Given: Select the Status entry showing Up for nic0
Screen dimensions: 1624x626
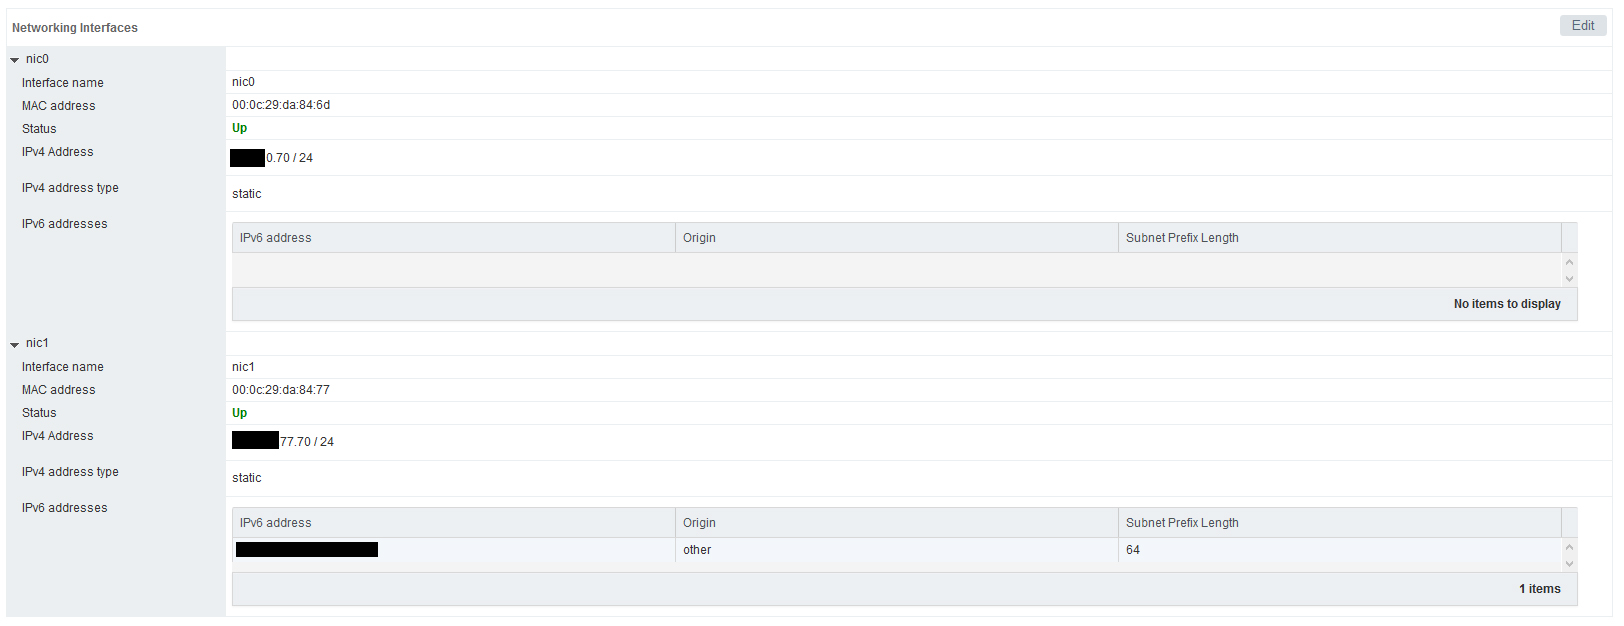Looking at the screenshot, I should pyautogui.click(x=240, y=128).
